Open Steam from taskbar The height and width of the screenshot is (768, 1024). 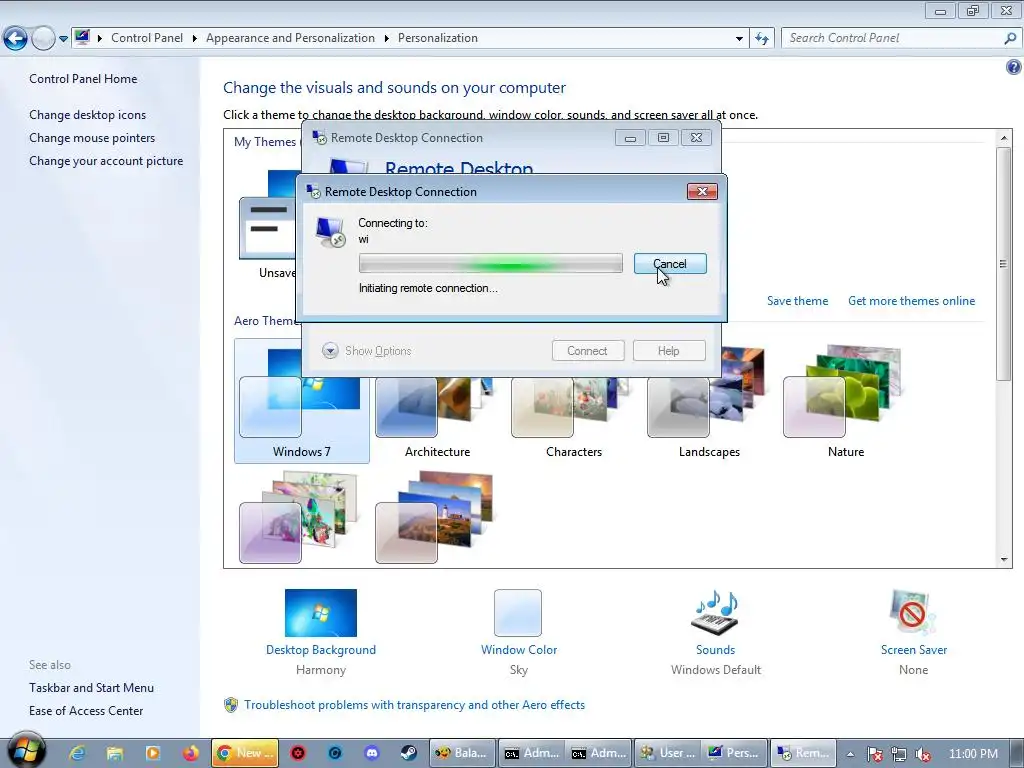coord(409,753)
